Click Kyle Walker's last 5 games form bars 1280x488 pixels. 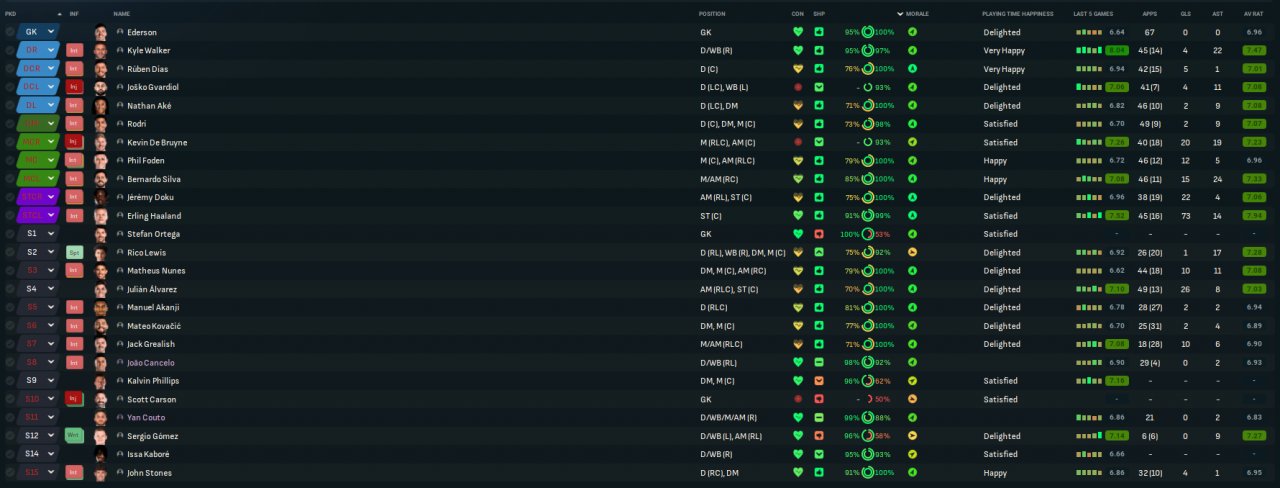coord(1088,50)
